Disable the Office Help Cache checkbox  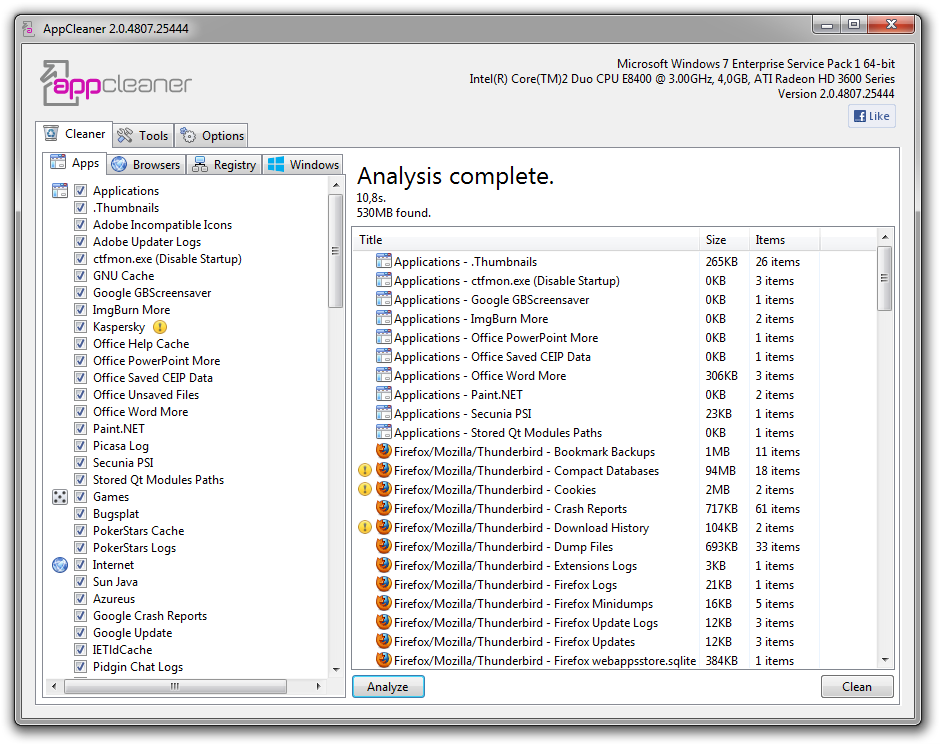(80, 344)
